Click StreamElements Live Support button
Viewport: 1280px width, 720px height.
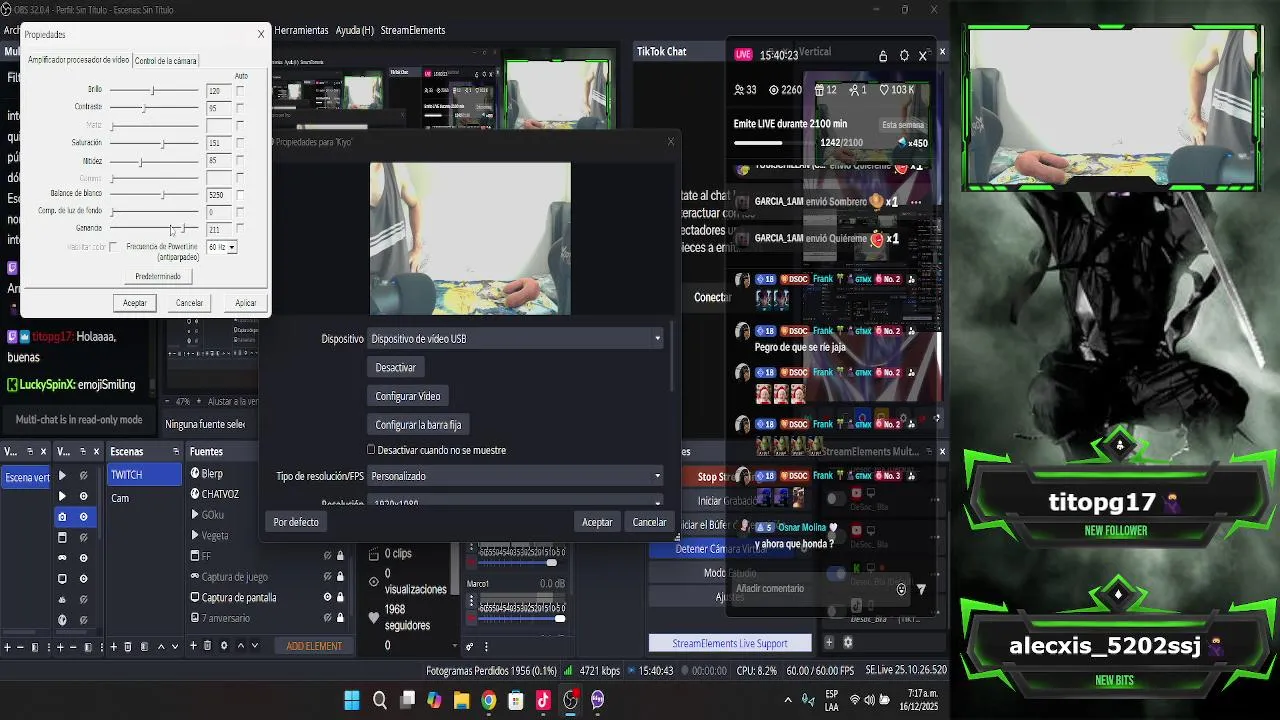coord(730,643)
